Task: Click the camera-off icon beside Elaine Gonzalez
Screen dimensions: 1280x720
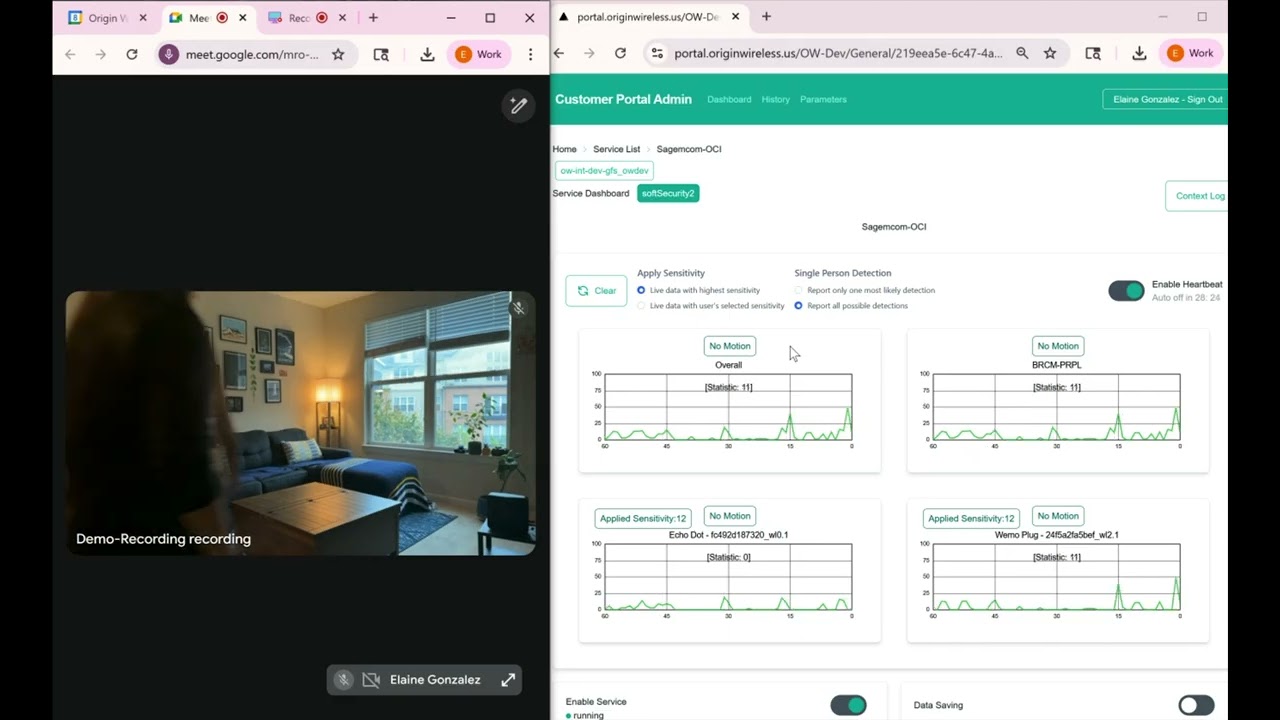Action: pyautogui.click(x=371, y=680)
